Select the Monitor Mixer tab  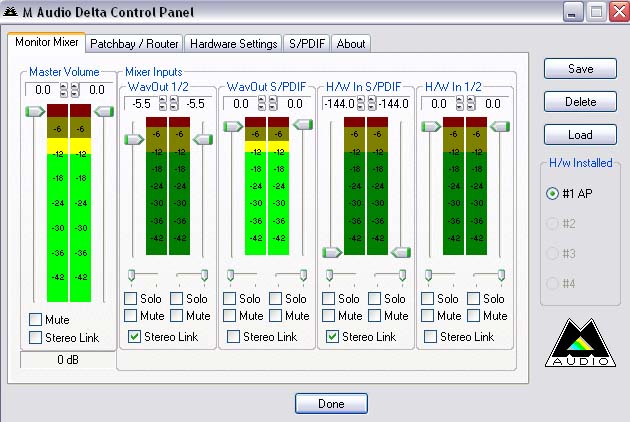pyautogui.click(x=47, y=42)
